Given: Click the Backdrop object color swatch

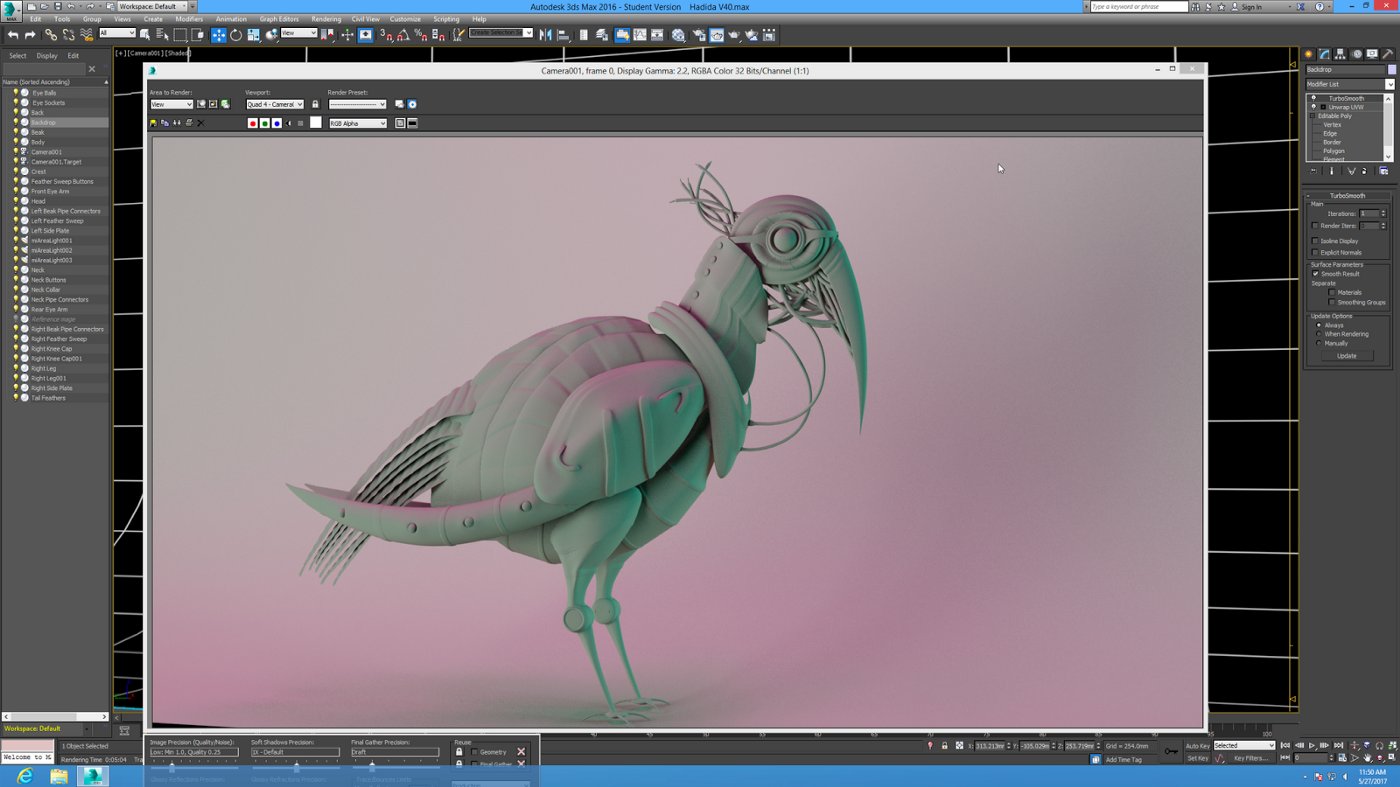Looking at the screenshot, I should click(x=1392, y=69).
